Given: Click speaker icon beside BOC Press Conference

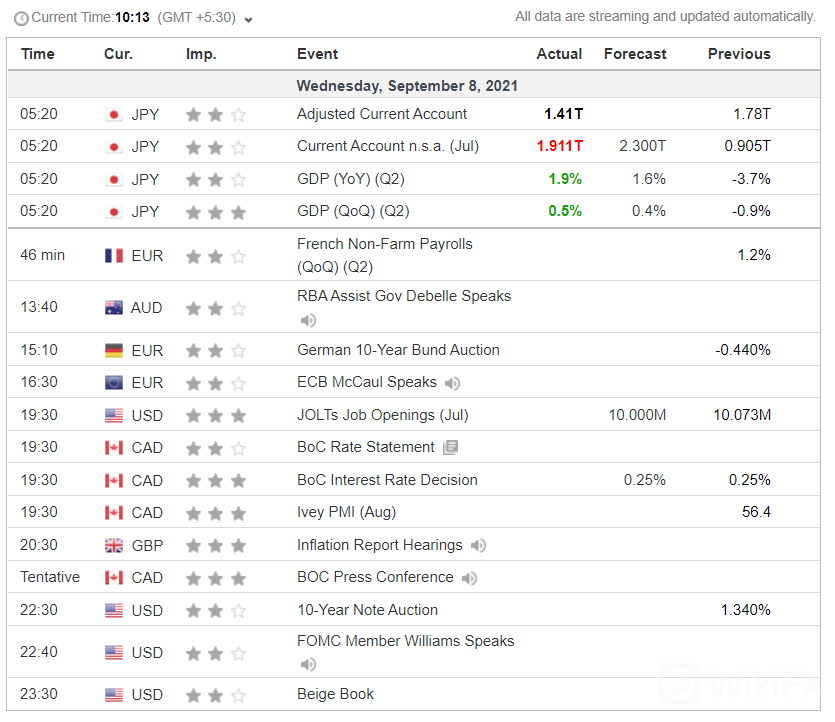Looking at the screenshot, I should [469, 578].
